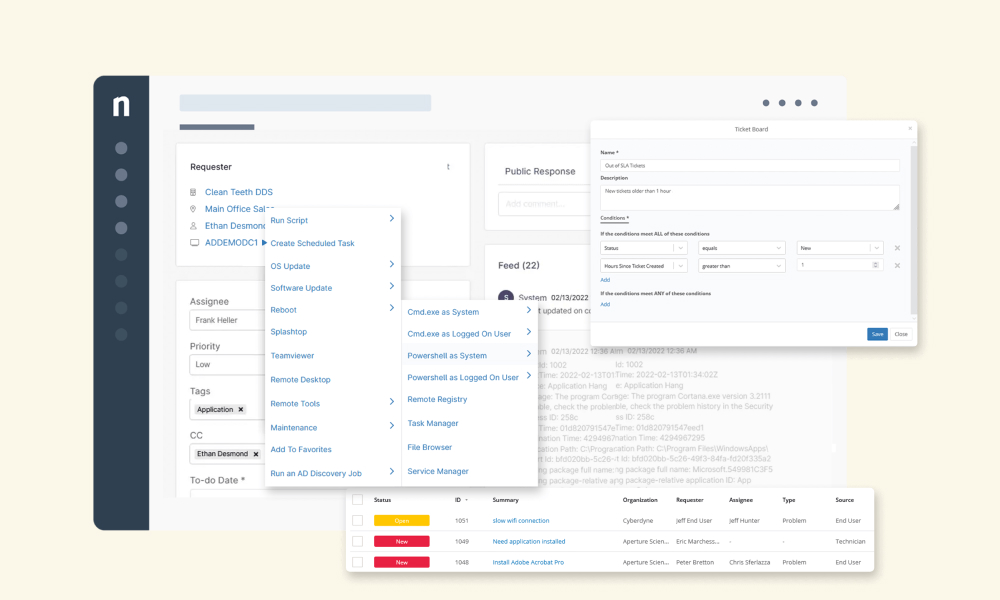This screenshot has width=1000, height=600.
Task: Click the Assignee field showing Frank Heller
Action: pos(227,320)
